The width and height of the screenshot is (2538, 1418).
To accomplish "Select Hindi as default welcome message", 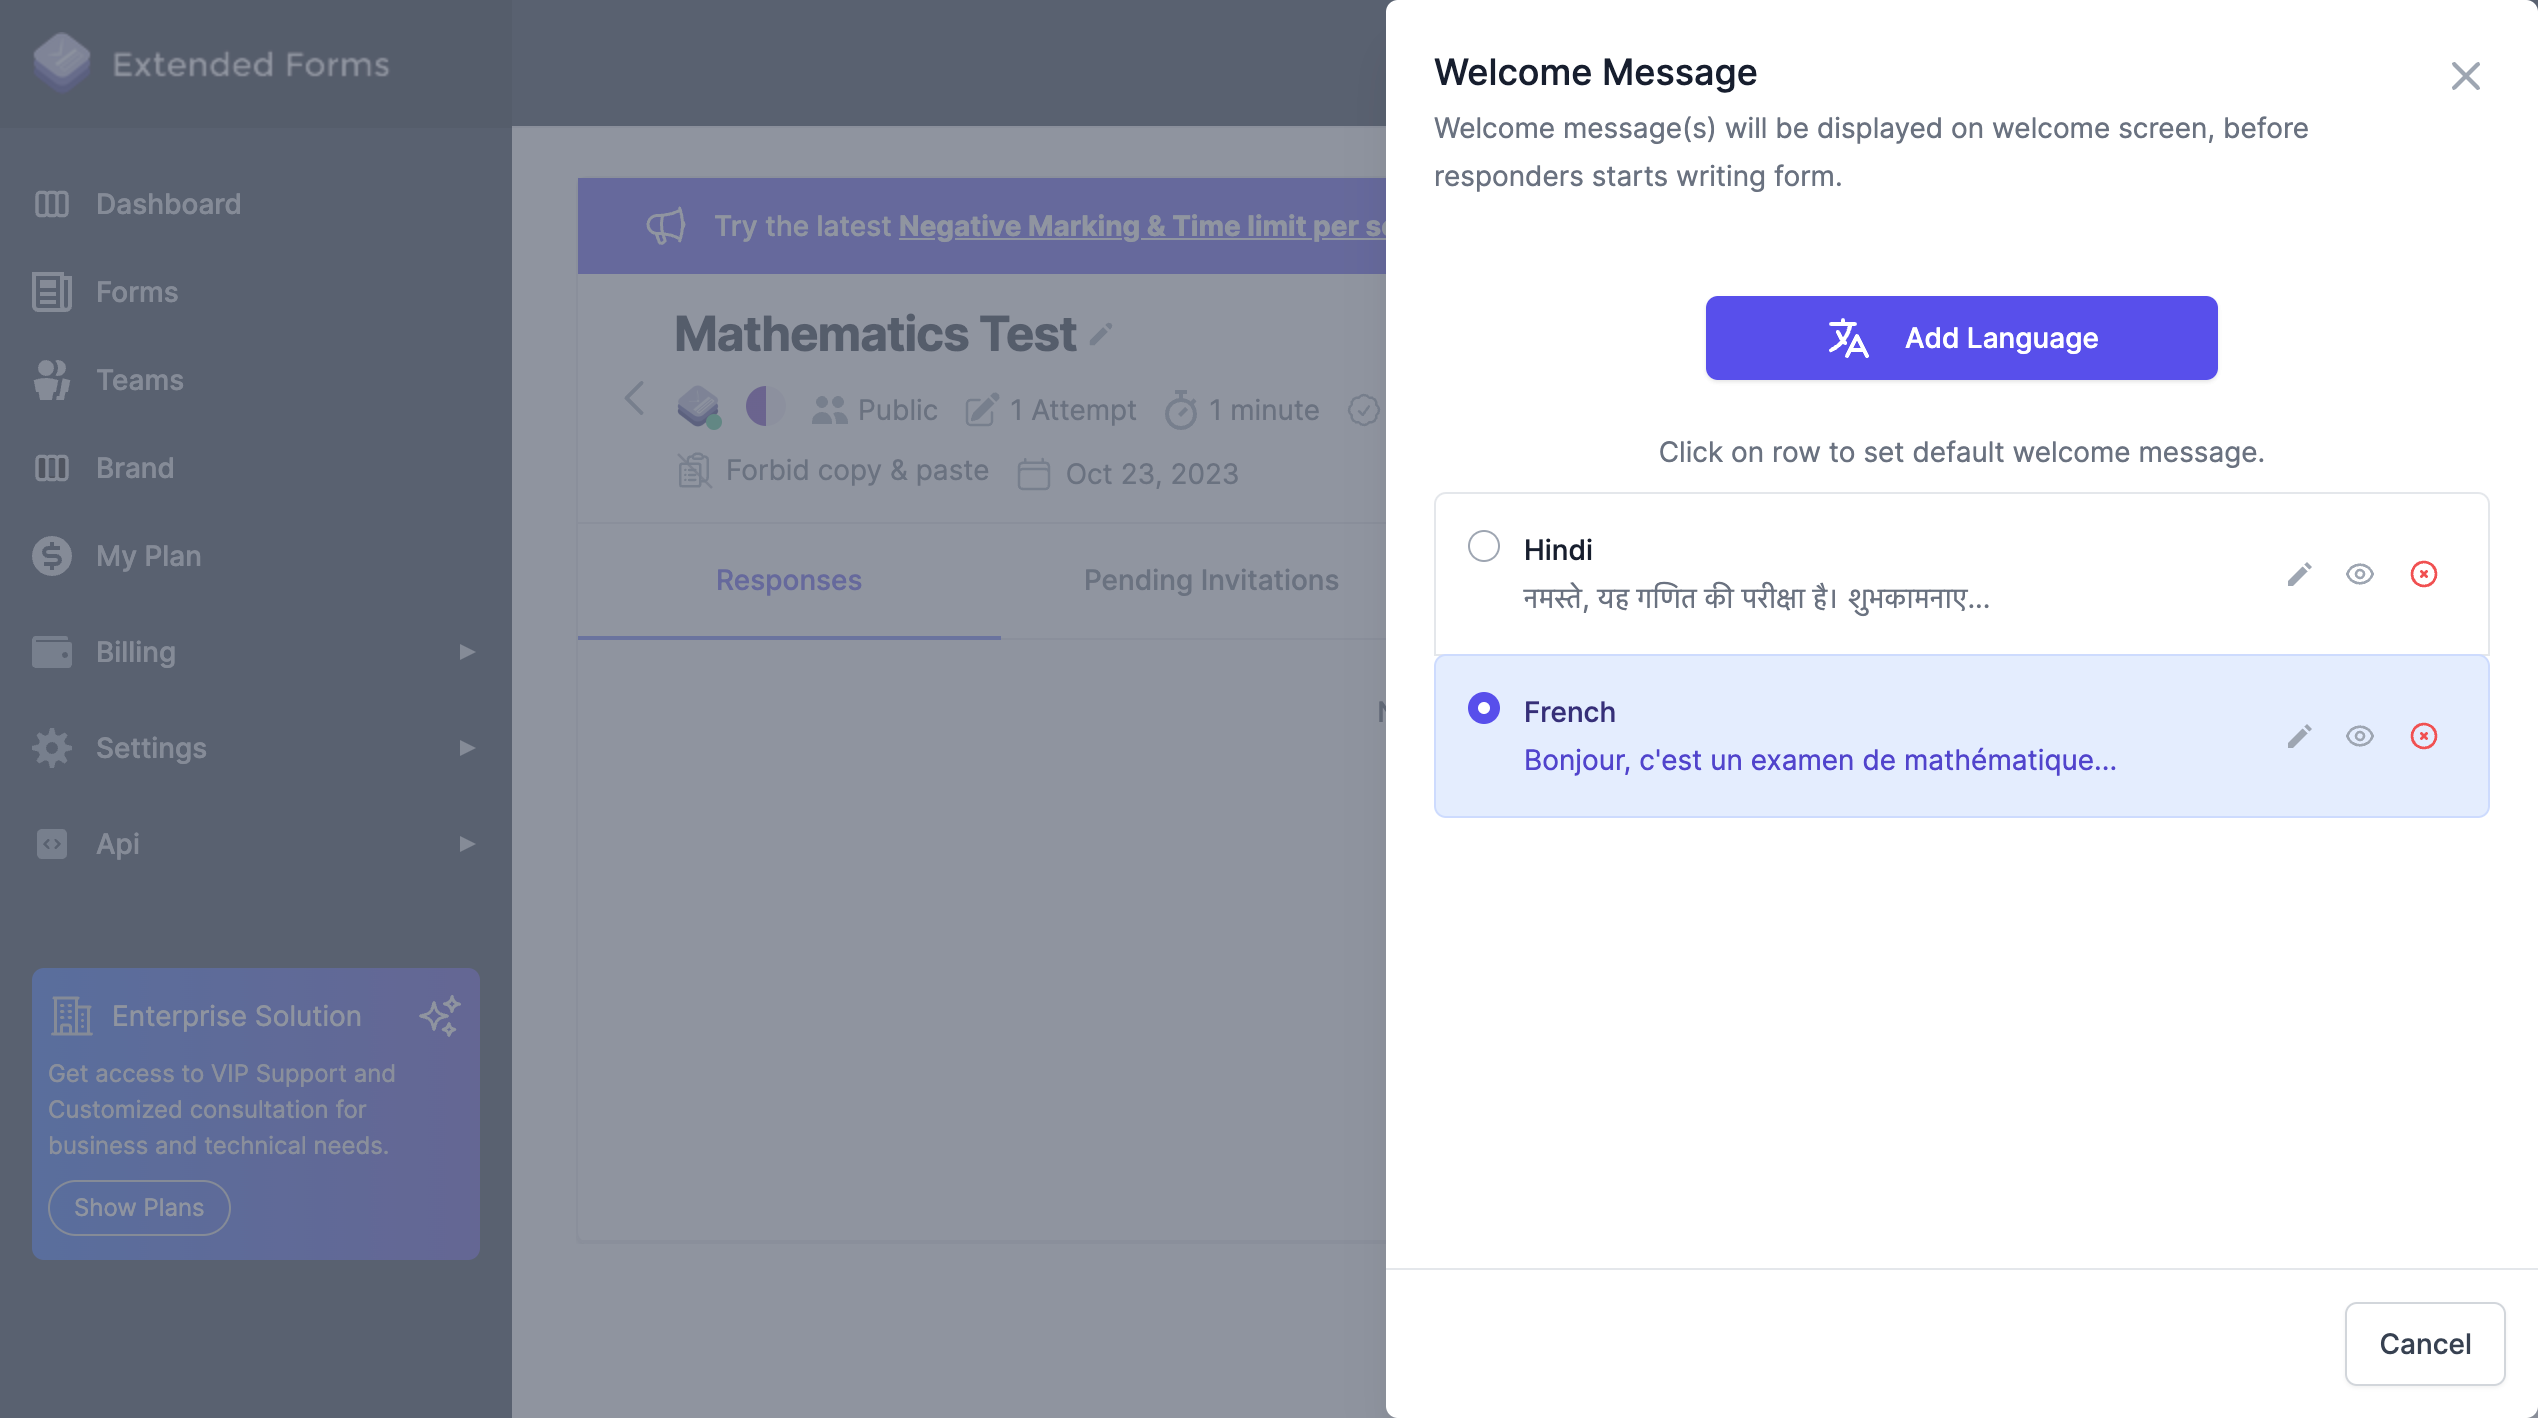I will (1485, 546).
